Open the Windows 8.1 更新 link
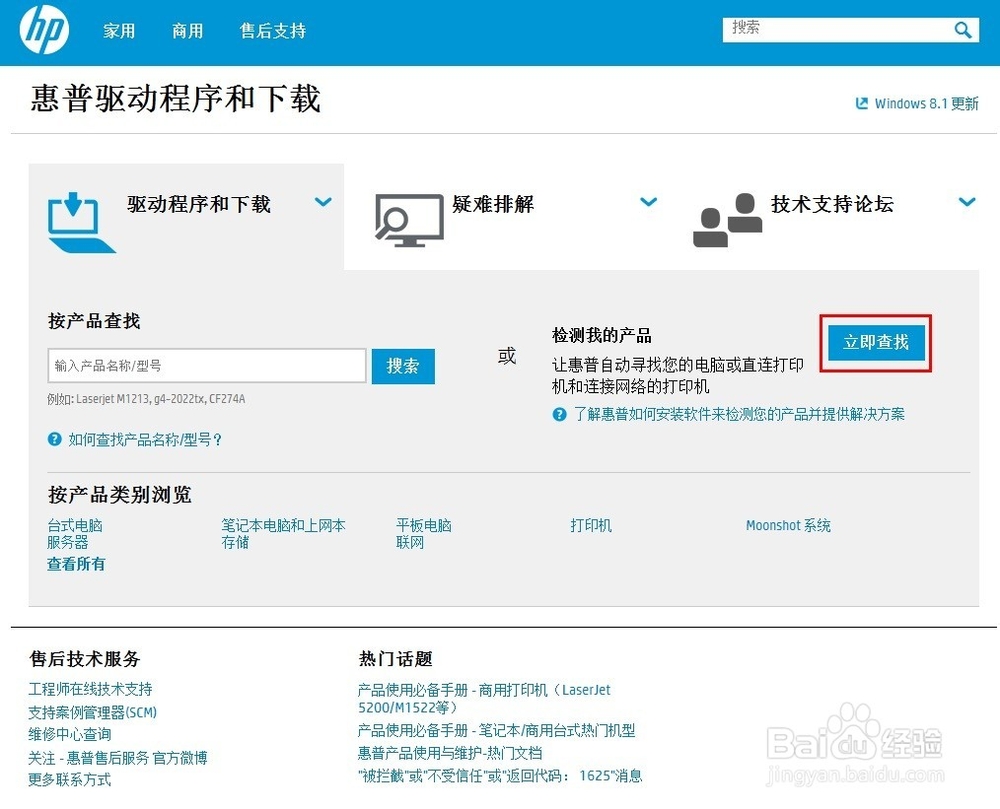Image resolution: width=1000 pixels, height=809 pixels. pos(926,103)
